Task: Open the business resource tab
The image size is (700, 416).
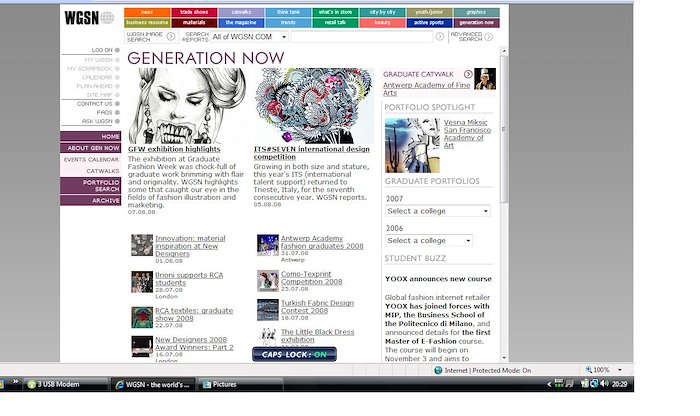Action: click(147, 22)
